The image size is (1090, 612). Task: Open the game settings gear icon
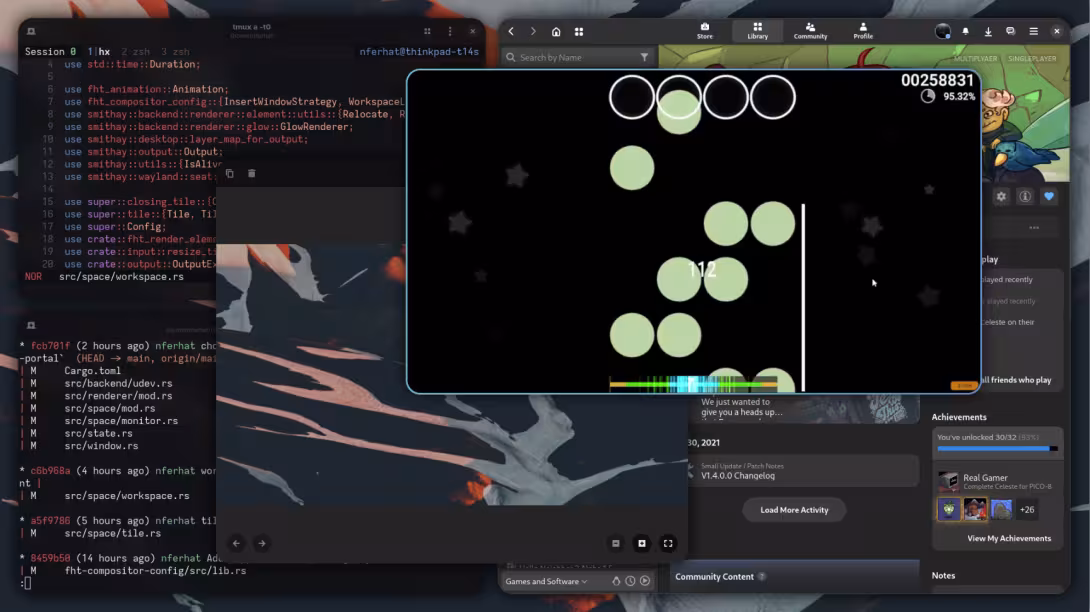point(1001,196)
